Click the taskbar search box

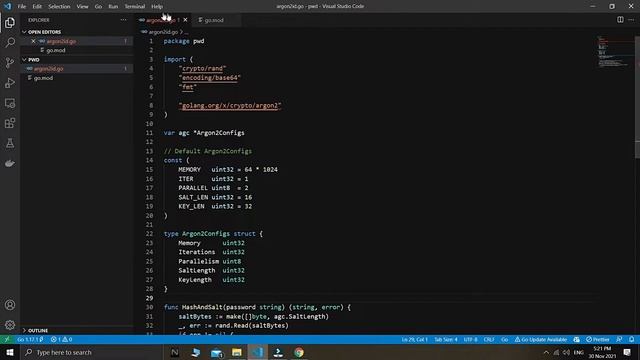point(91,352)
